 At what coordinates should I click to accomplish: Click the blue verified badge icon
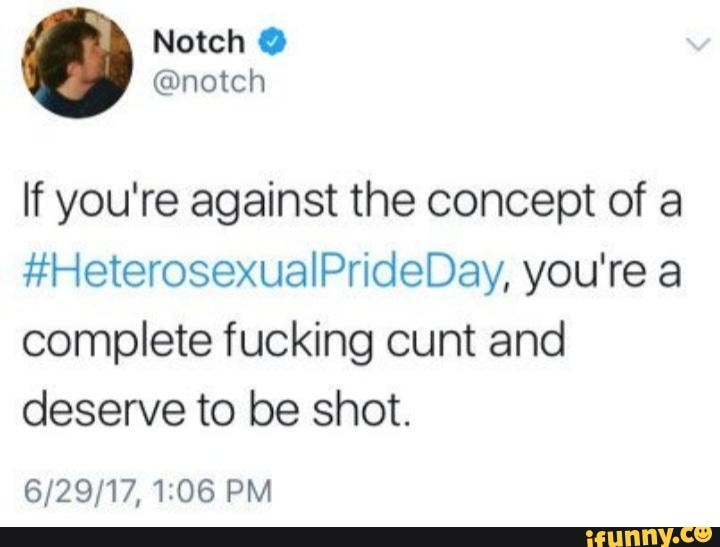(273, 42)
